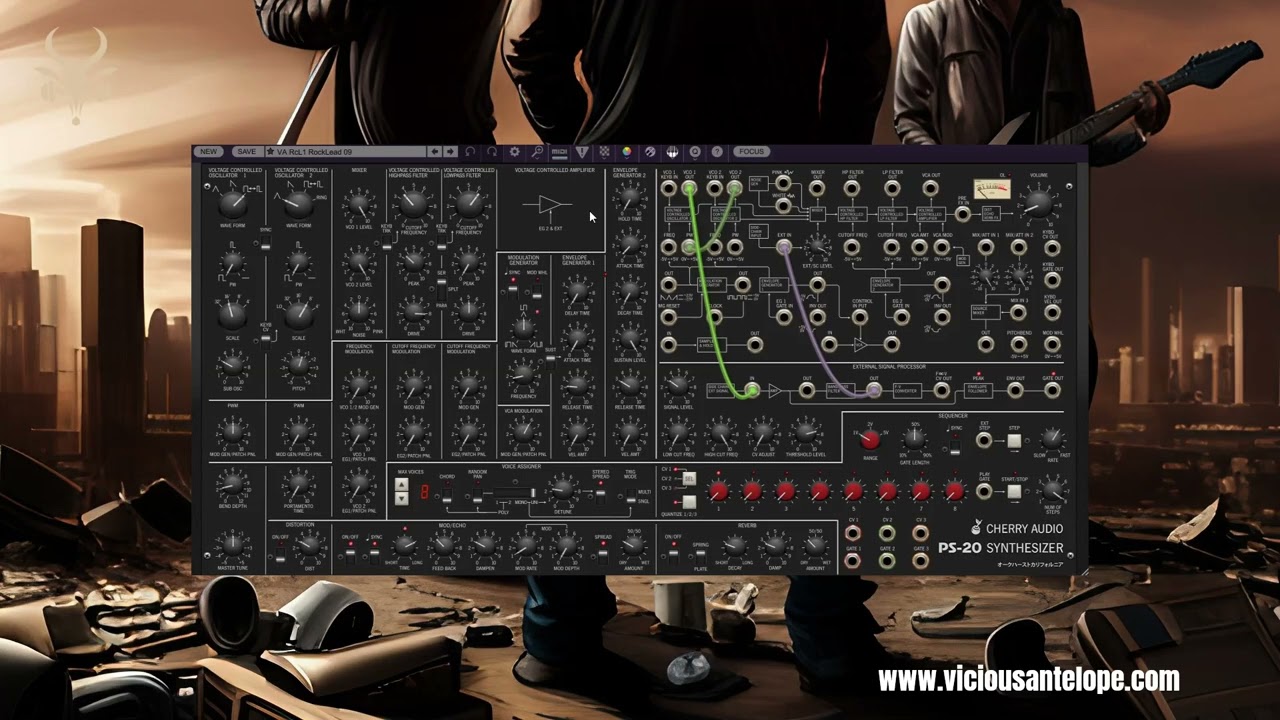Screen dimensions: 1280x720
Task: Click the sequencer RATE knob
Action: pos(1052,439)
